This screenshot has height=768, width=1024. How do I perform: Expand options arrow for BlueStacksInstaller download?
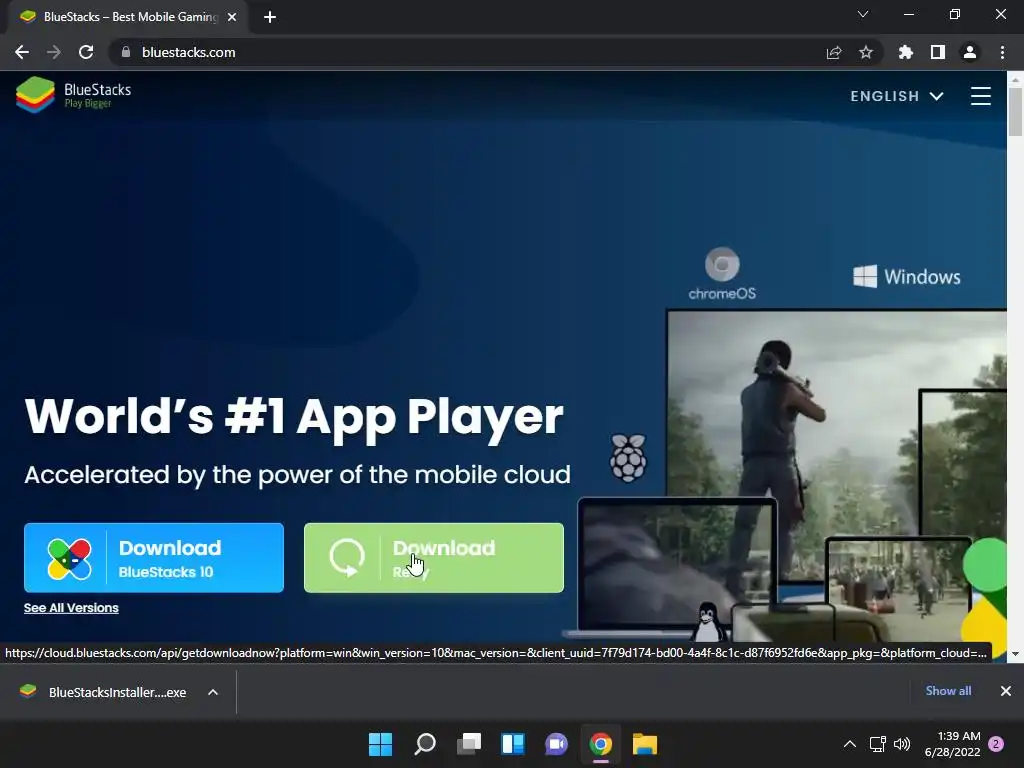tap(213, 692)
